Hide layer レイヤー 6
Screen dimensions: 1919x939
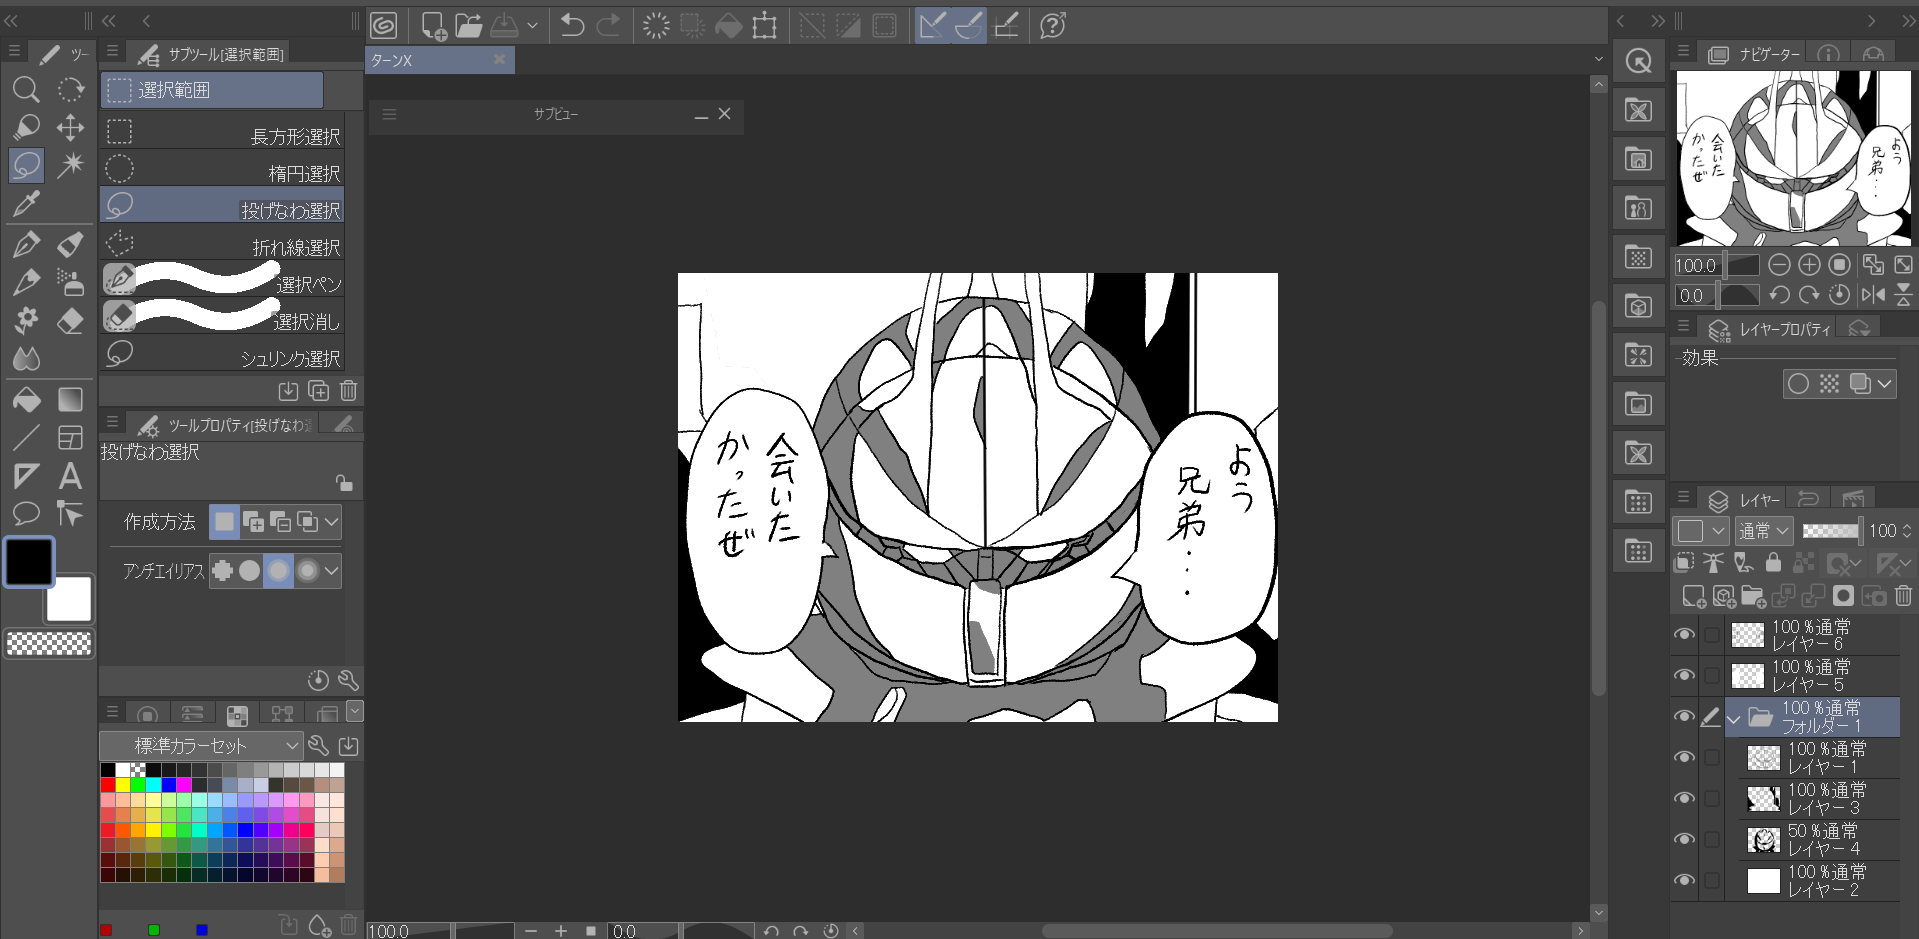click(1684, 634)
